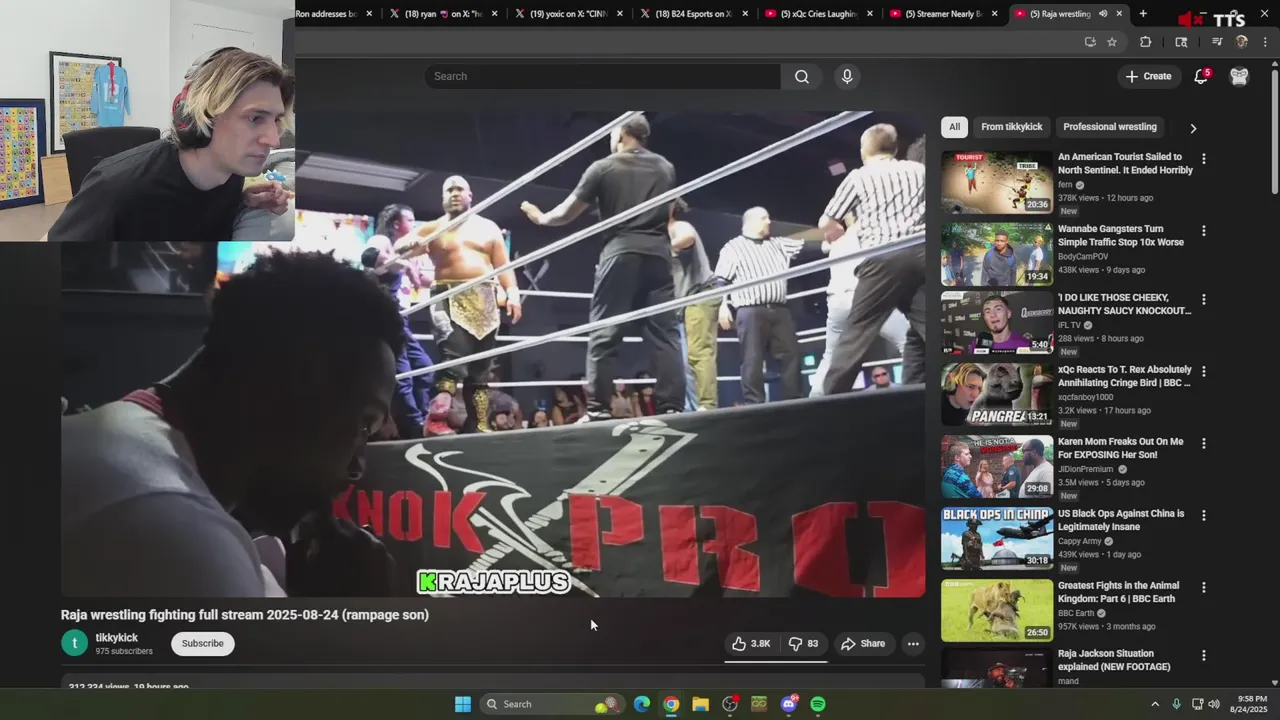Select the All filter chip
Viewport: 1280px width, 720px height.
point(954,127)
